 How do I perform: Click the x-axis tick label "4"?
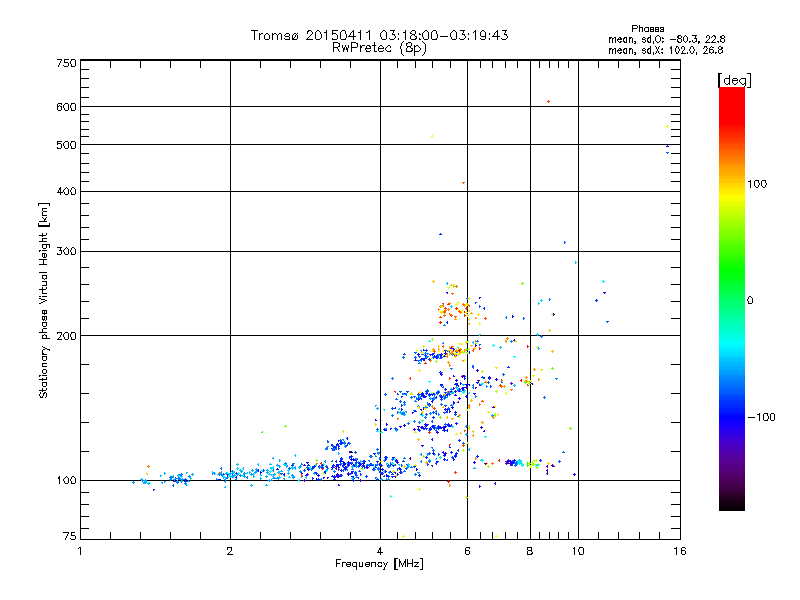(380, 551)
